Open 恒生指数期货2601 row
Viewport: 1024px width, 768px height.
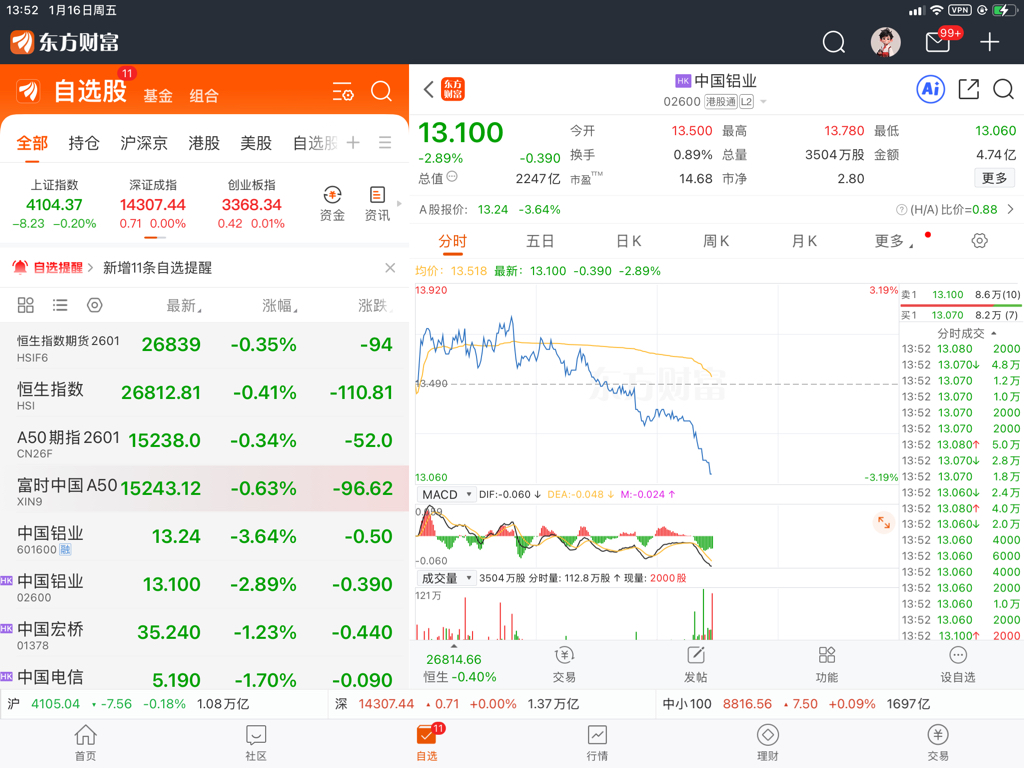pos(204,346)
